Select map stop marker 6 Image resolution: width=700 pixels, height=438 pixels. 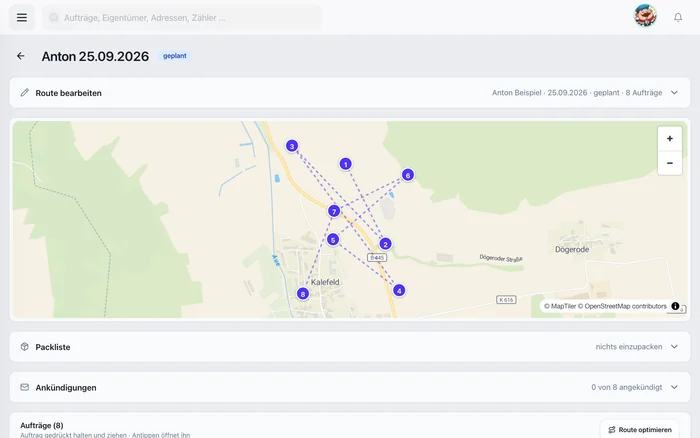point(408,175)
